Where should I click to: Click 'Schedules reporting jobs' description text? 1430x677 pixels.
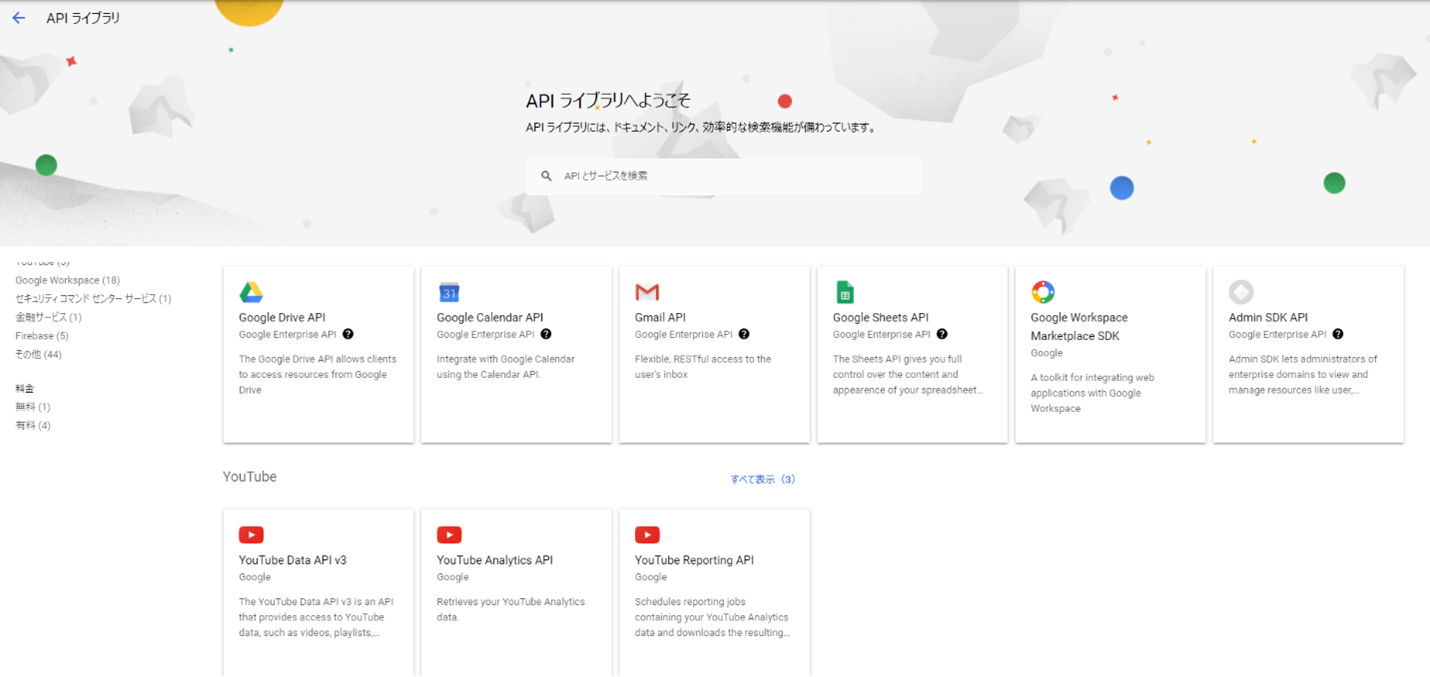pos(712,618)
